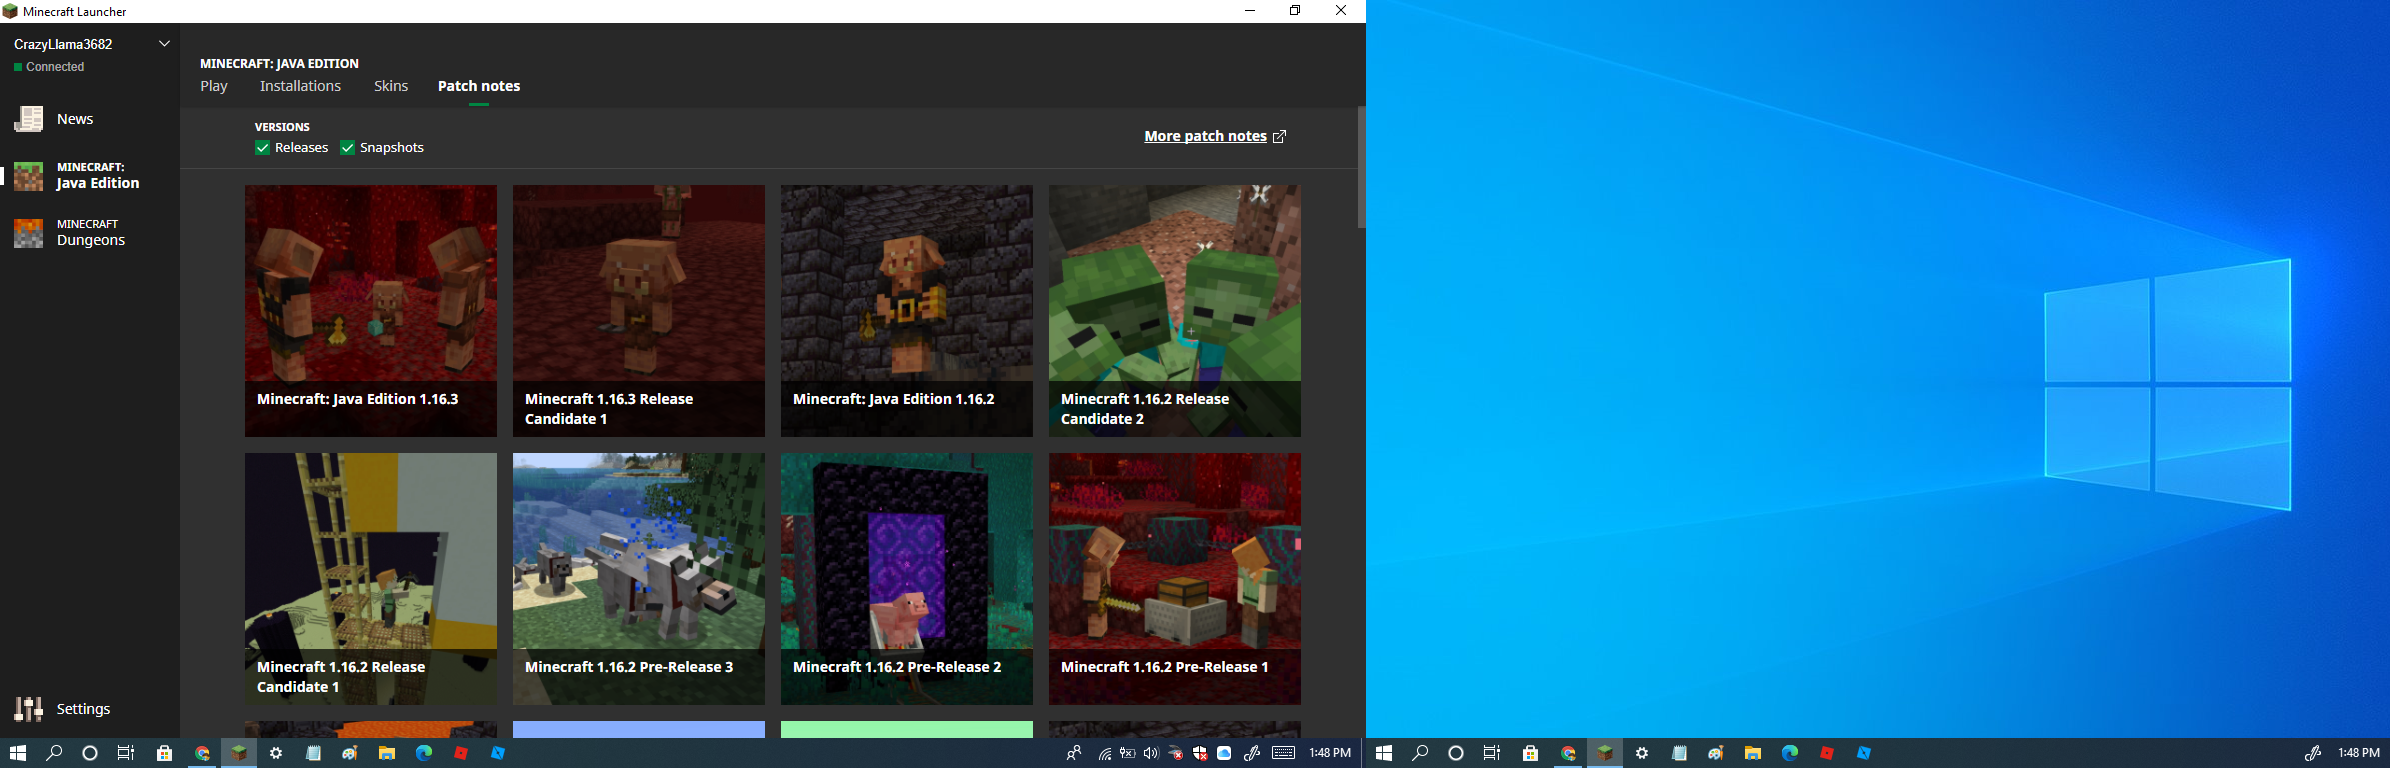Click the patch notes vertical scrollbar
Image resolution: width=2390 pixels, height=768 pixels.
point(1360,168)
